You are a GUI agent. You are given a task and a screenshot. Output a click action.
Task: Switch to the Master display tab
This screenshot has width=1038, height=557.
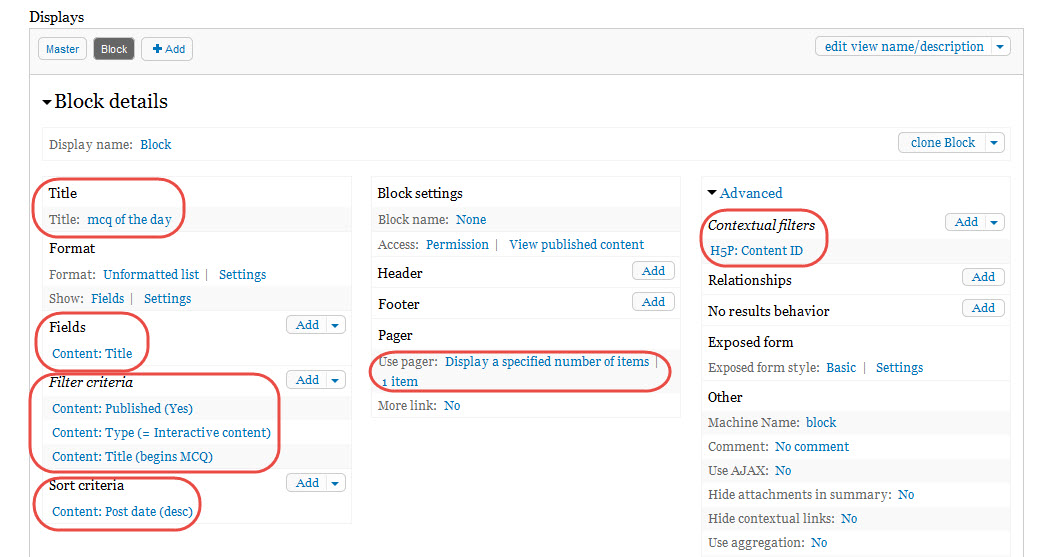point(62,49)
